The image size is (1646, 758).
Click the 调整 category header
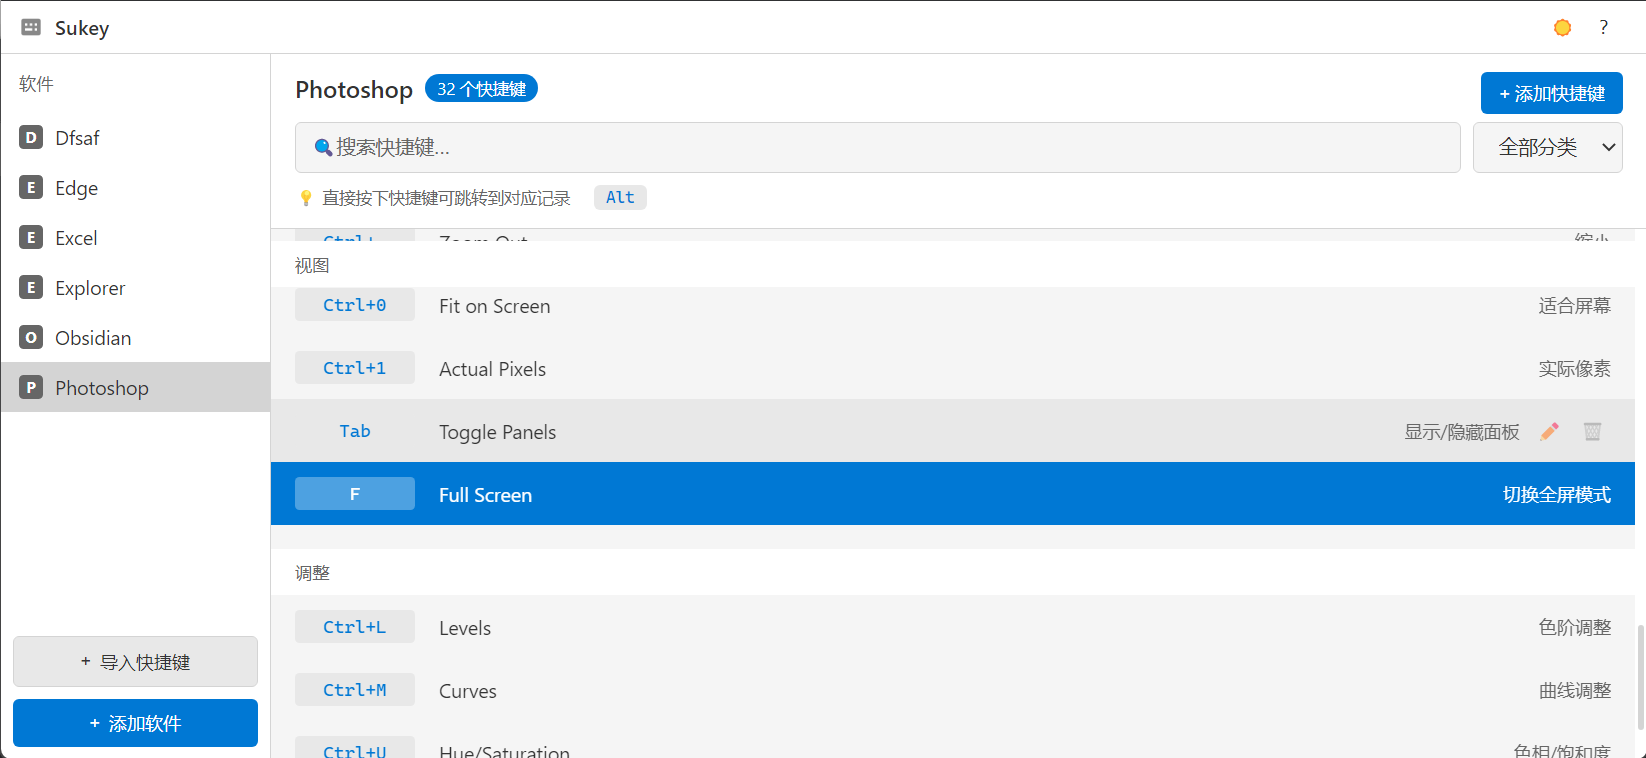click(312, 573)
